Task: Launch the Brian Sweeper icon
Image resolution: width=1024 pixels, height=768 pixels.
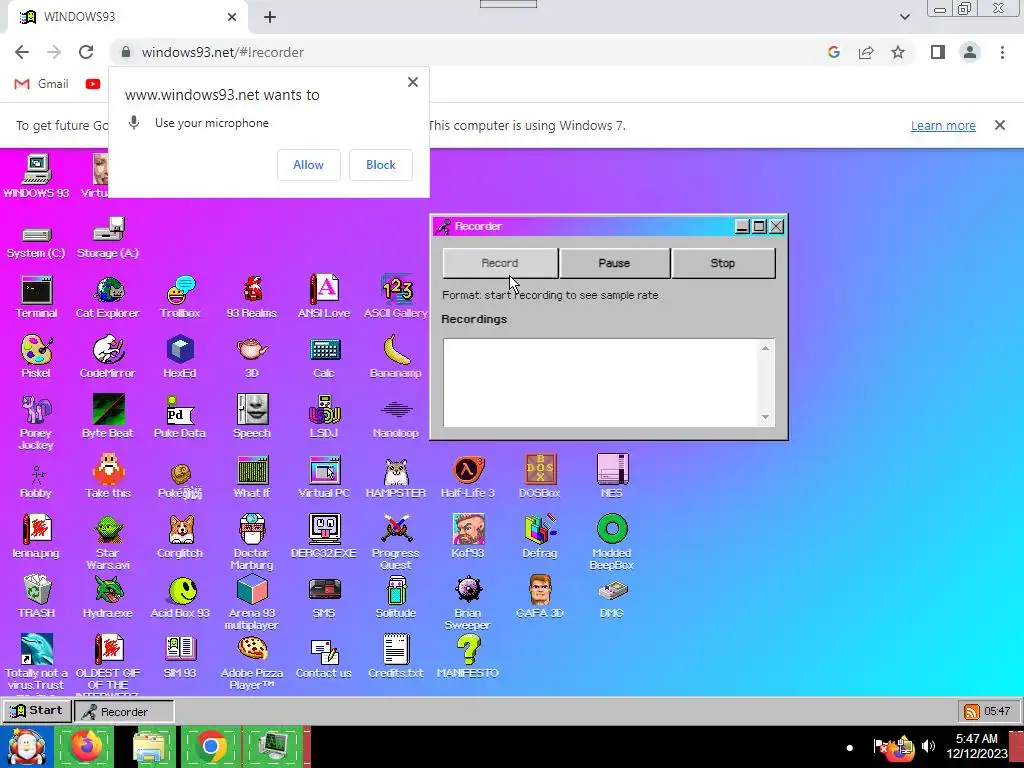Action: (468, 602)
